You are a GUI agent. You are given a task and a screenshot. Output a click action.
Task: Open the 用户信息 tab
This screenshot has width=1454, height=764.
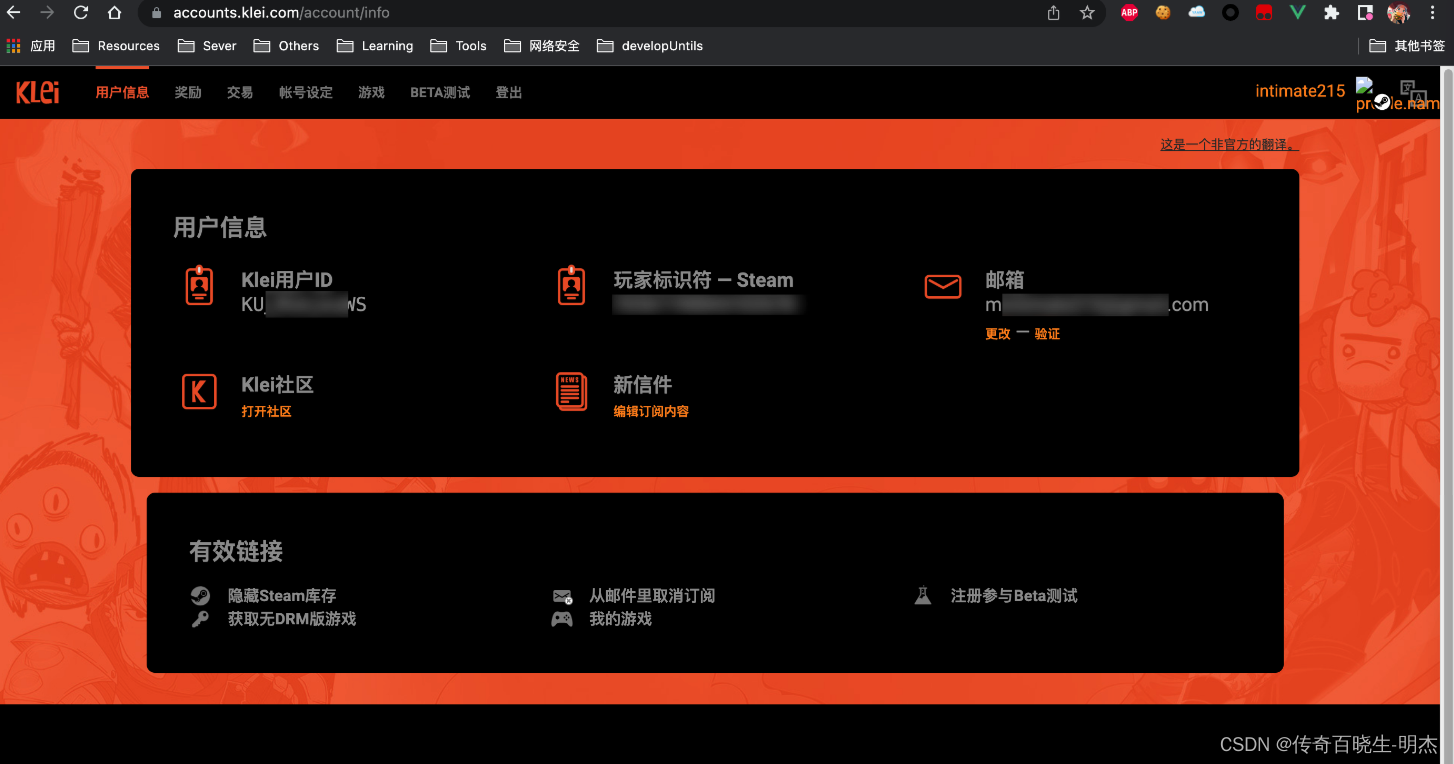pyautogui.click(x=122, y=92)
